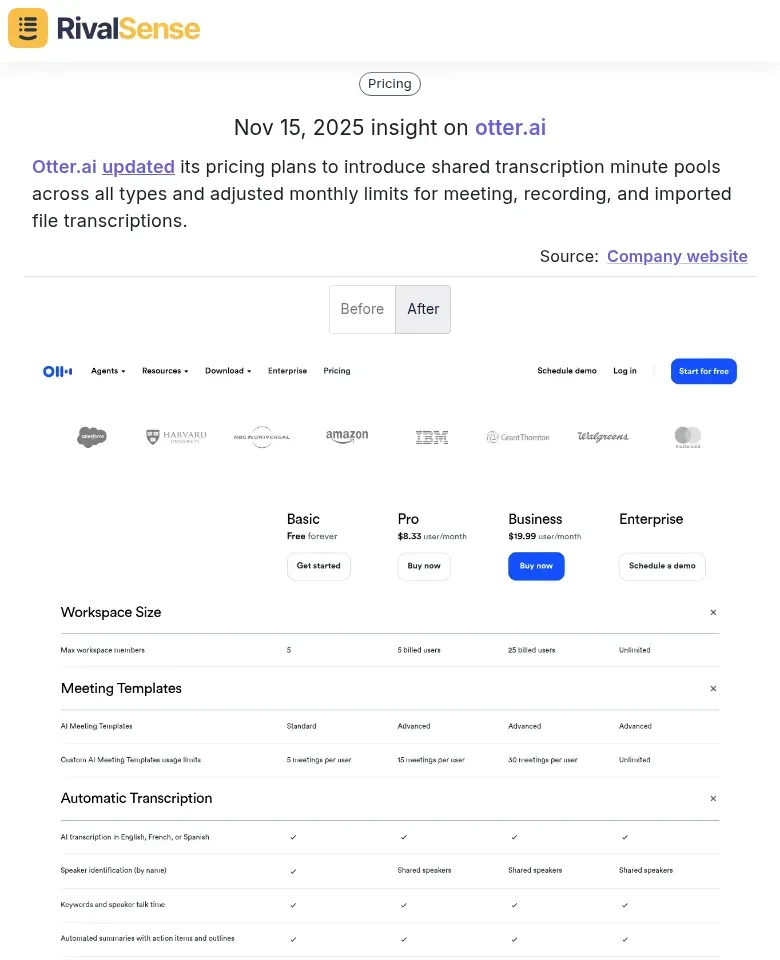Open the Pricing menu item
The image size is (780, 960).
pos(336,371)
